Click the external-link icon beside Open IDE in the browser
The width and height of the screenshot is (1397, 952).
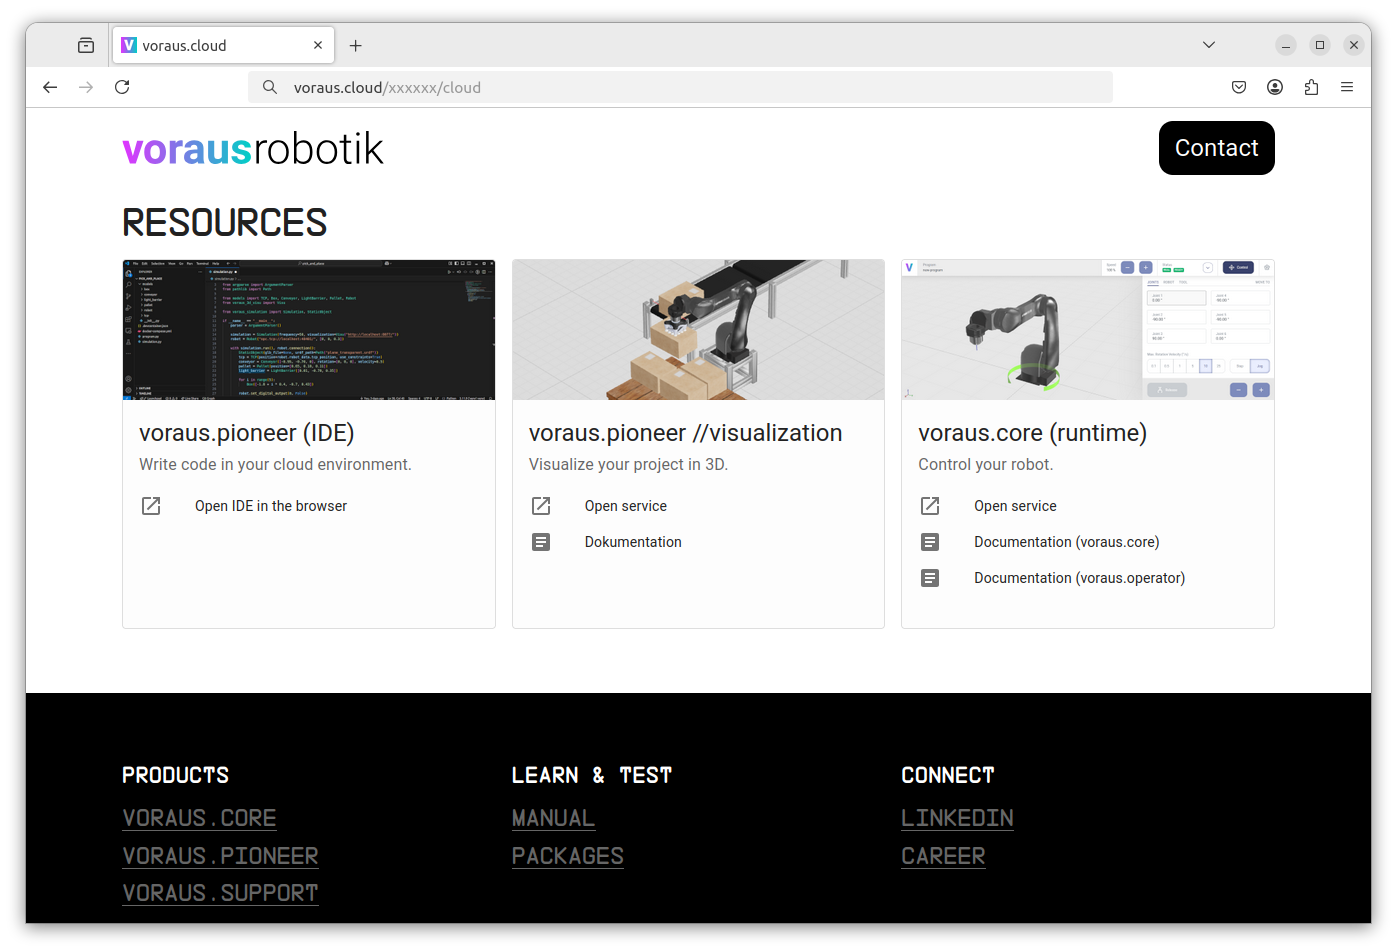pos(151,506)
